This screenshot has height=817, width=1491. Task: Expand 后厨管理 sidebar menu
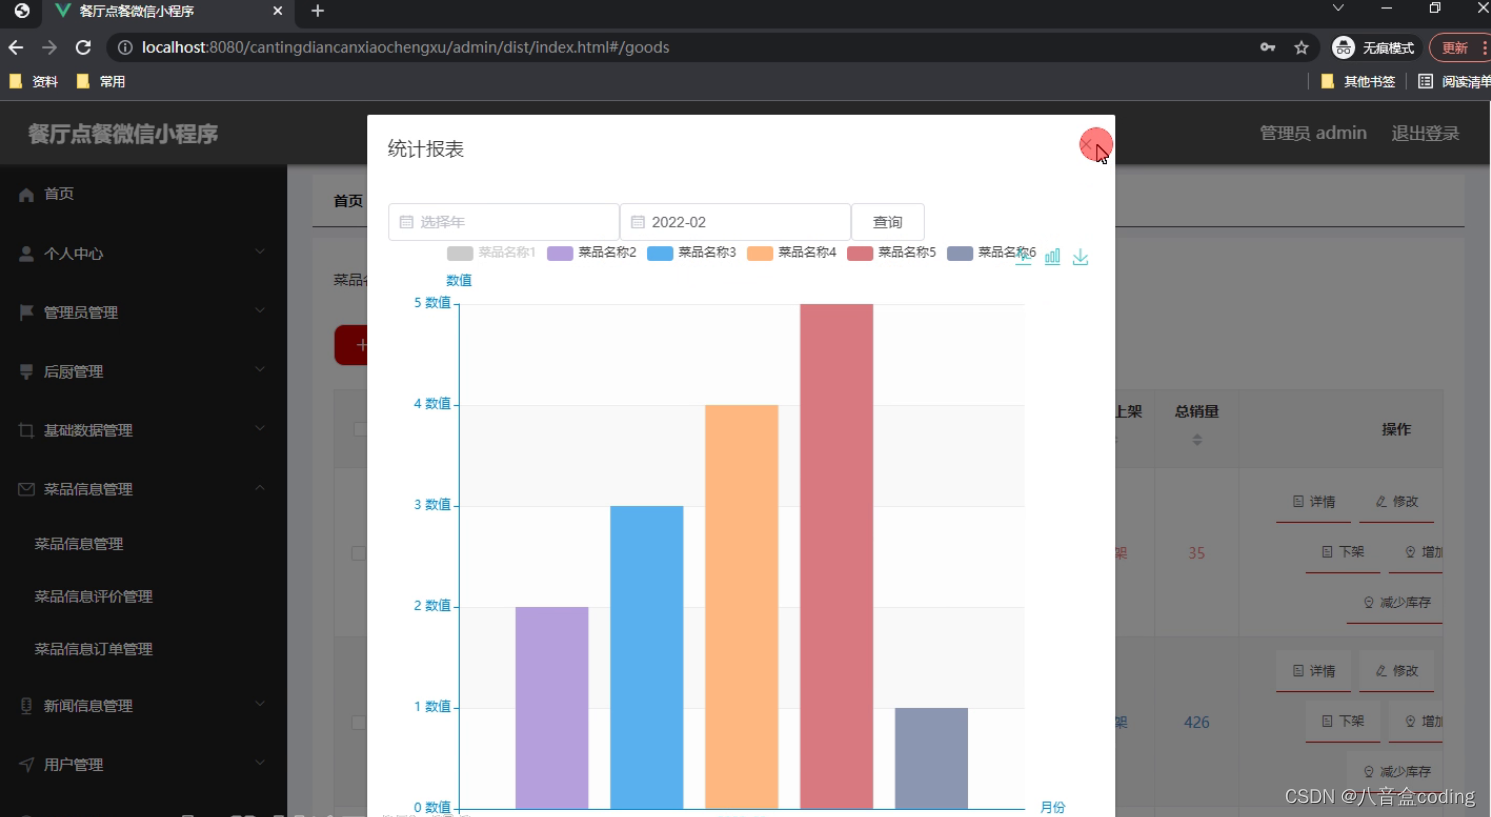click(x=143, y=371)
